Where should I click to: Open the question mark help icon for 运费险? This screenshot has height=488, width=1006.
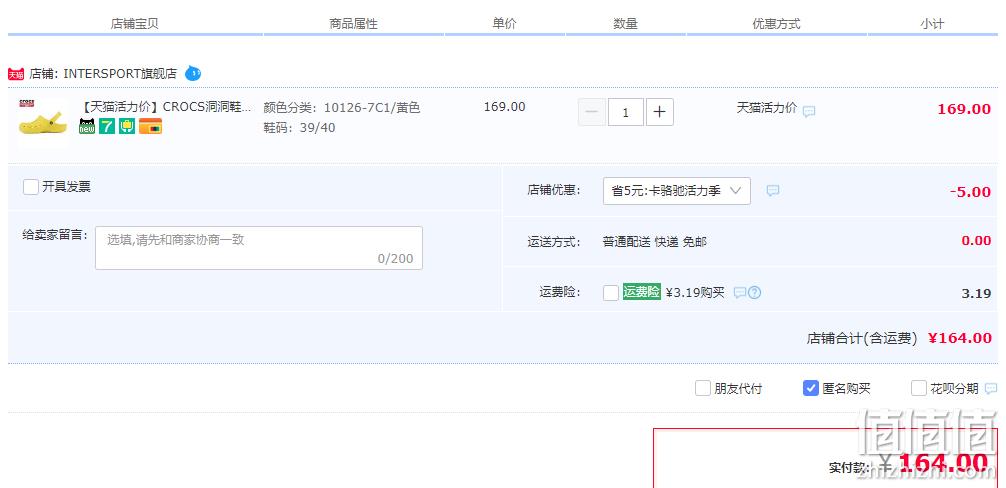(x=754, y=293)
